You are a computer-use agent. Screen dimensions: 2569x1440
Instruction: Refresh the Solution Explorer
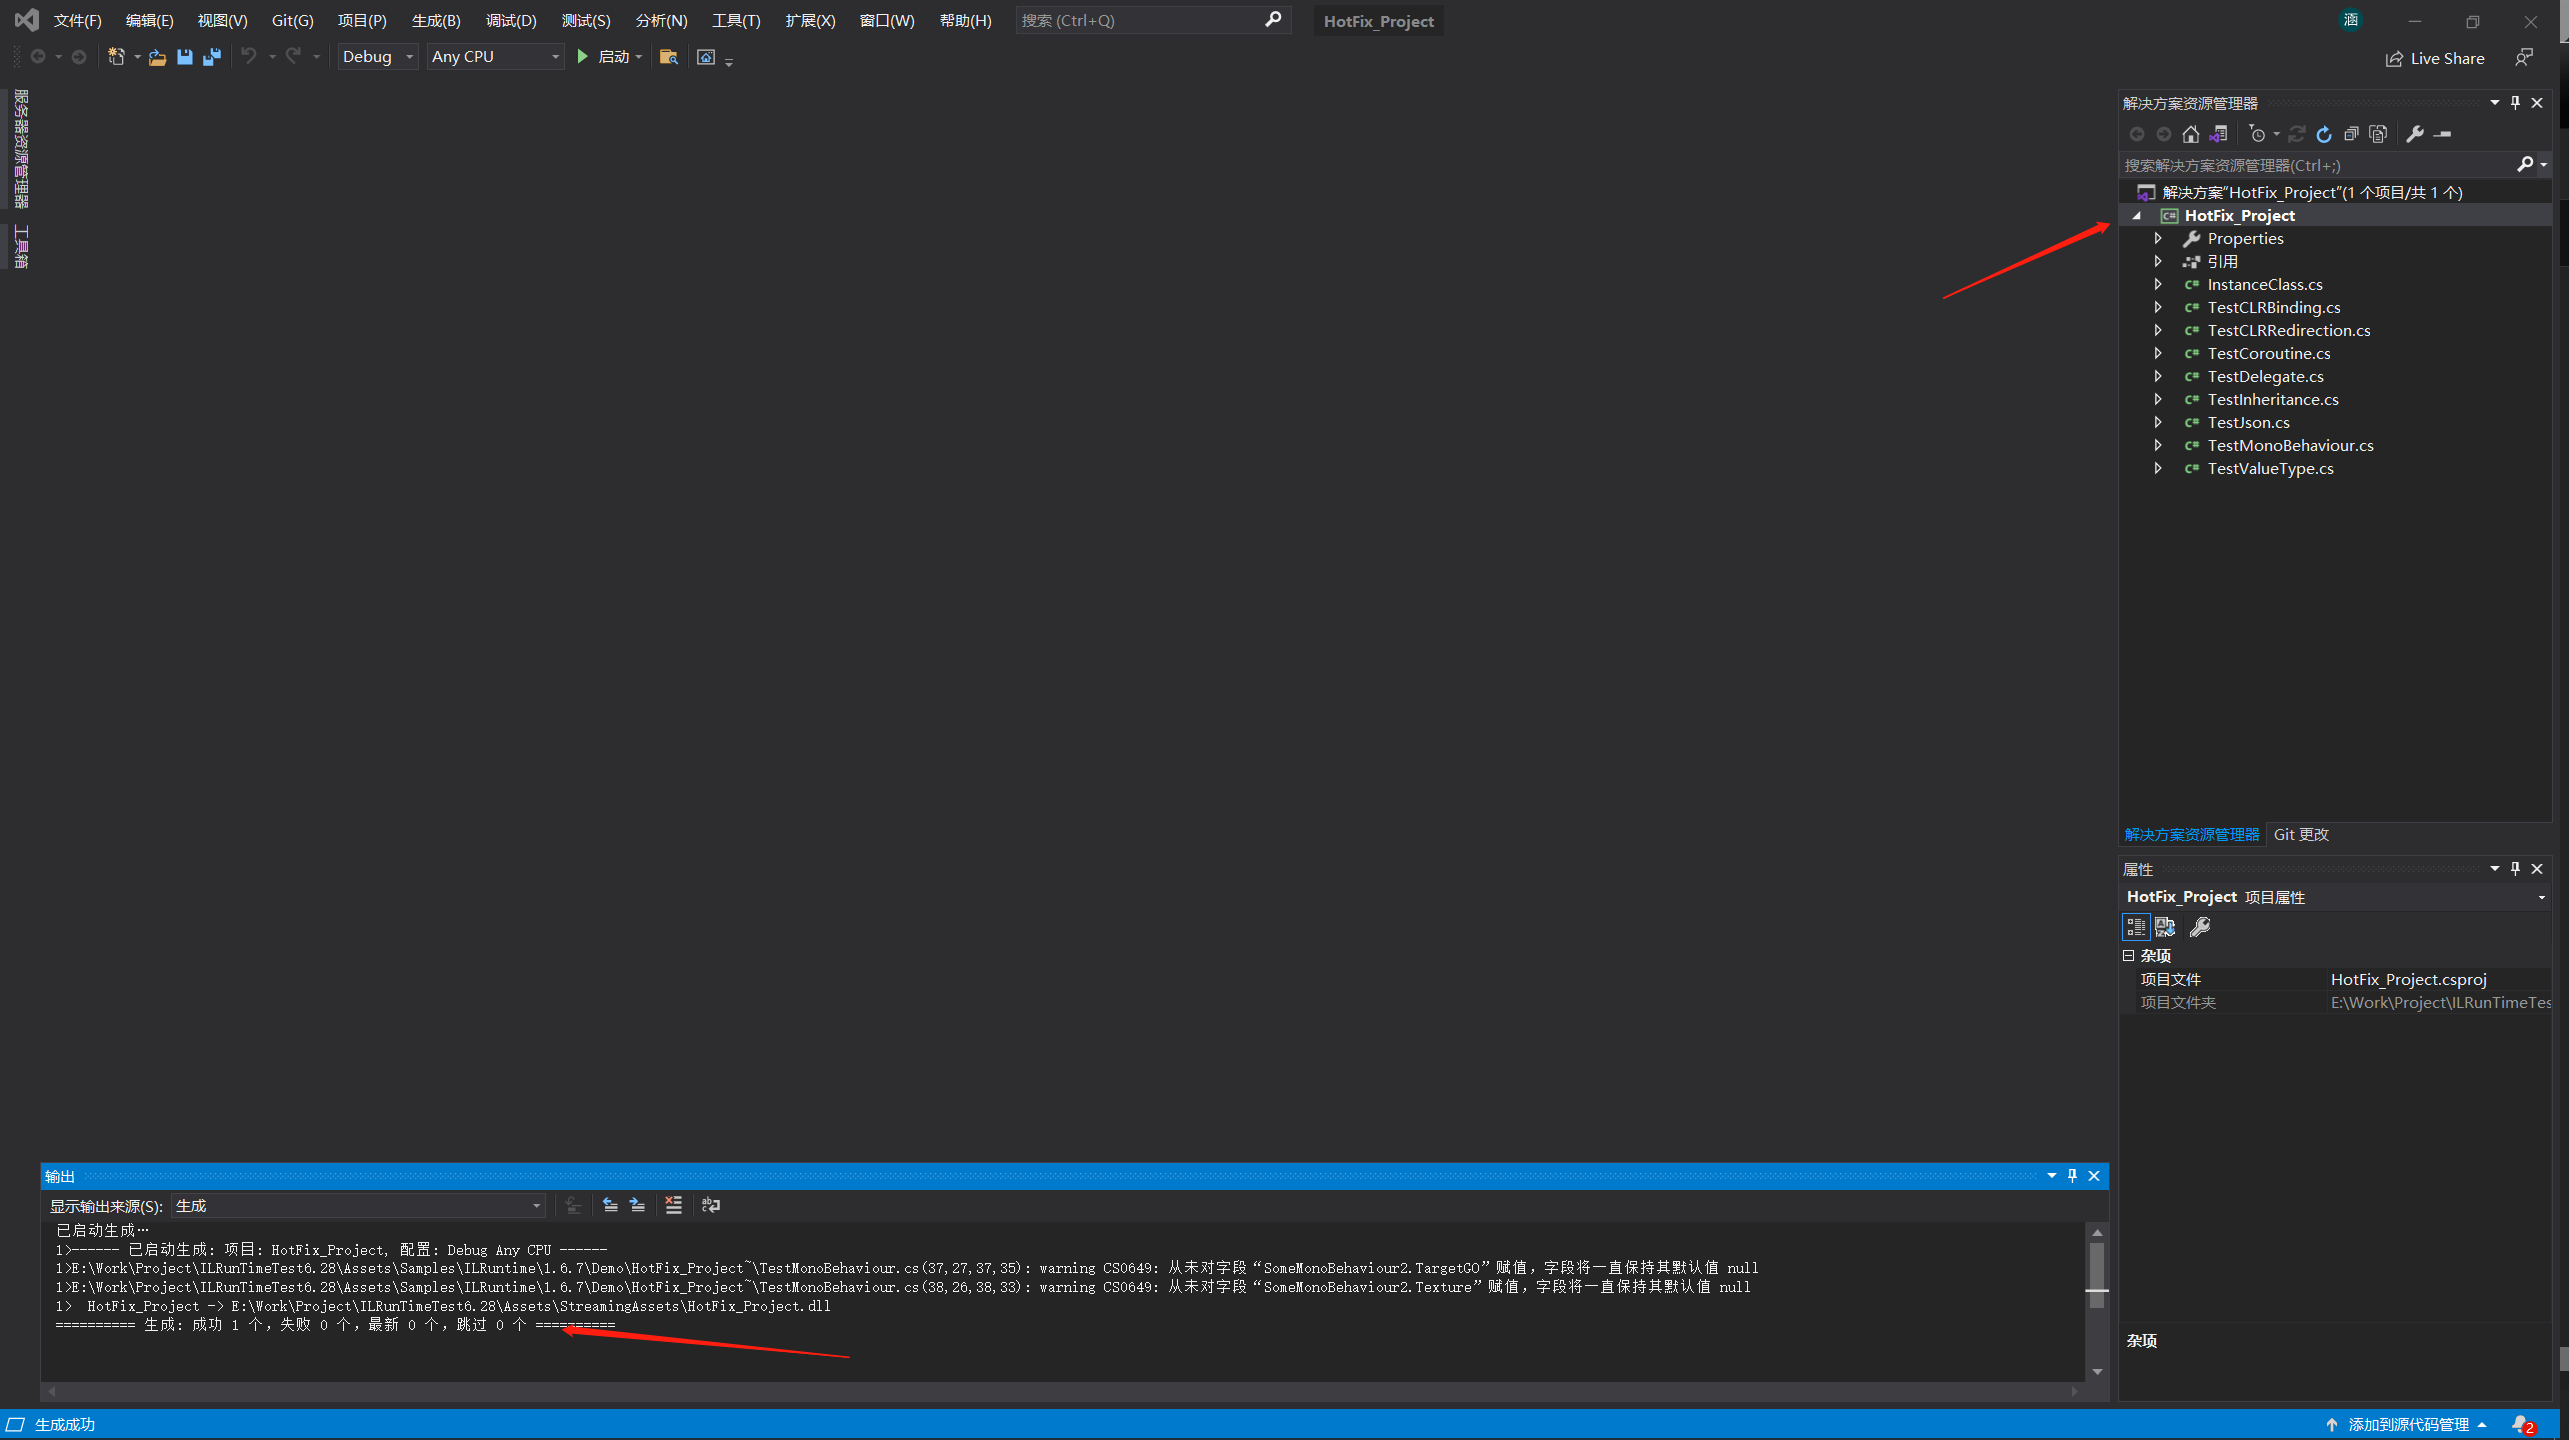(x=2322, y=133)
